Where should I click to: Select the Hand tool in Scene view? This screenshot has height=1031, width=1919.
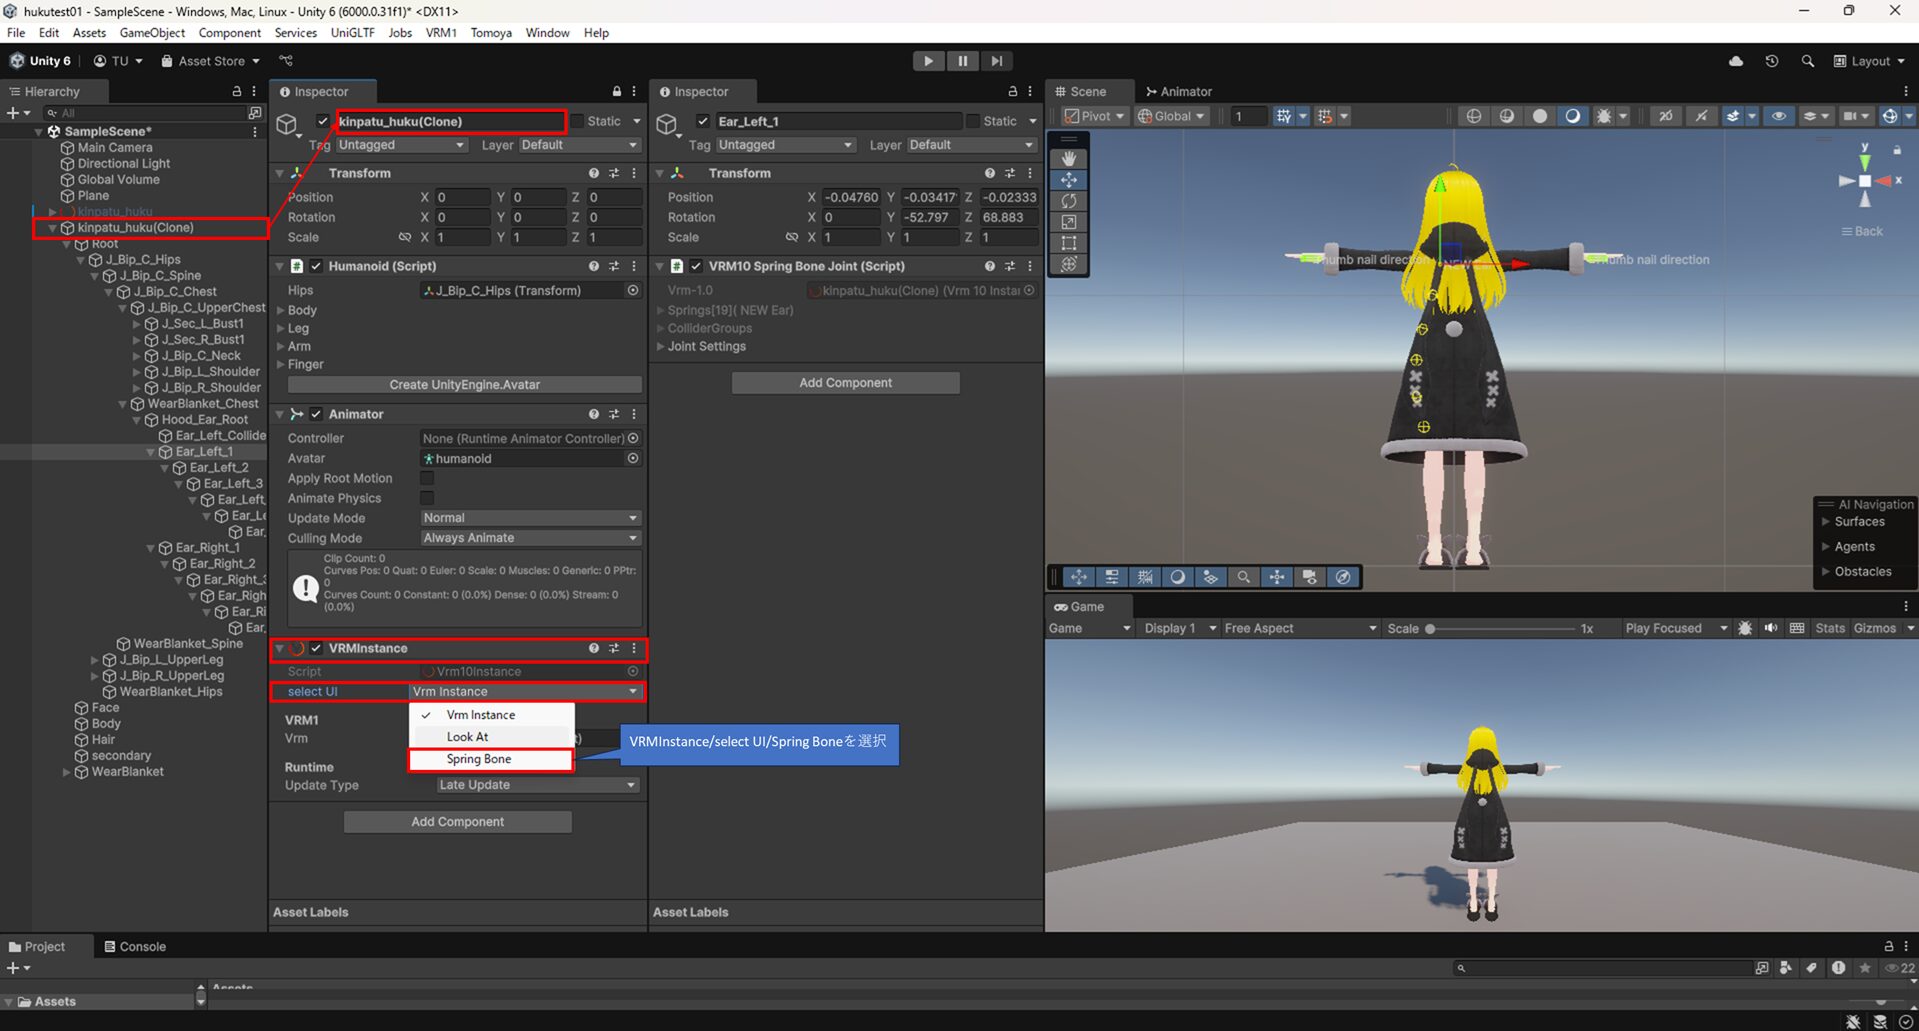[x=1069, y=159]
